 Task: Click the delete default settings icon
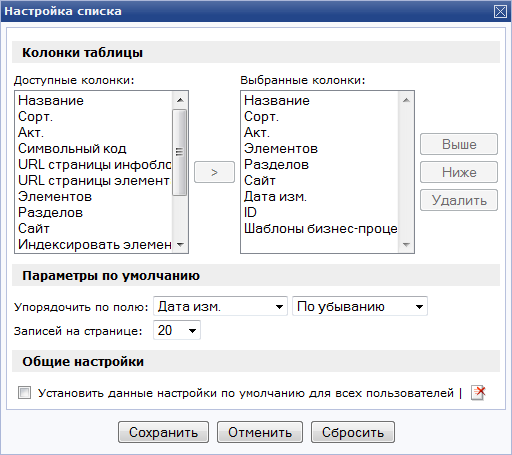[478, 393]
